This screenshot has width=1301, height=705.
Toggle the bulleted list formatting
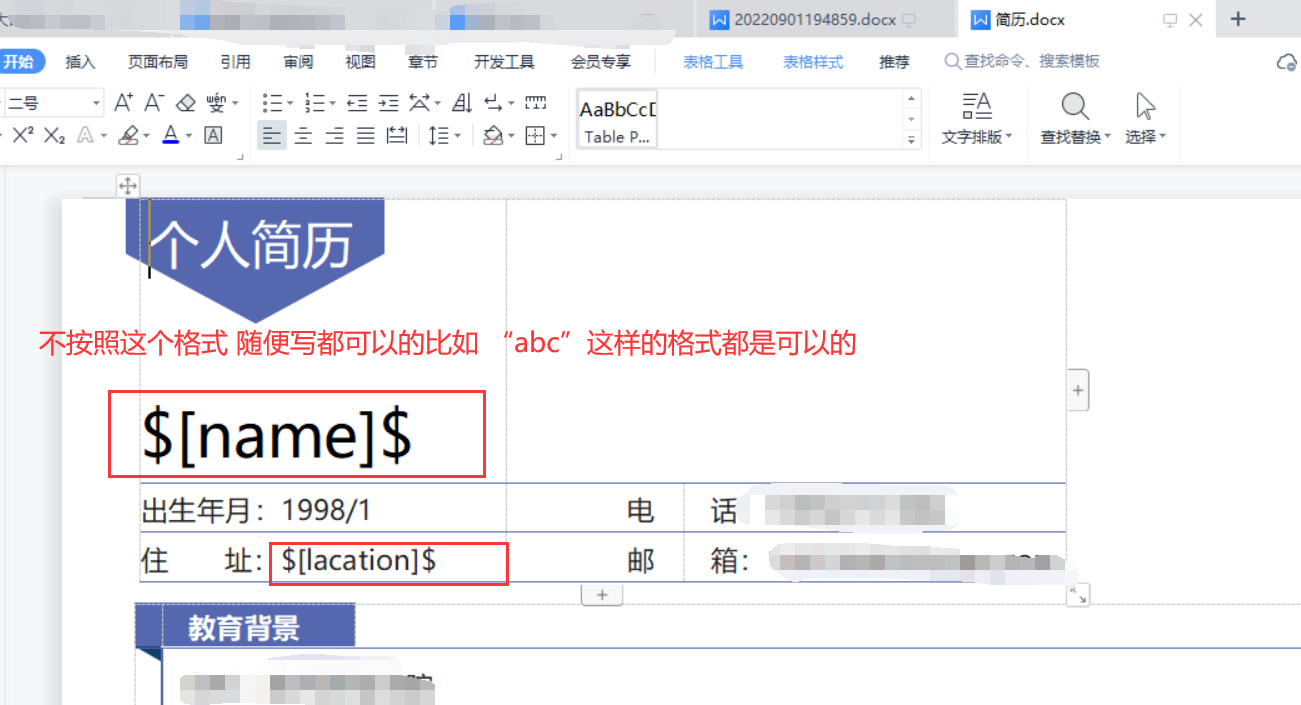(x=271, y=101)
